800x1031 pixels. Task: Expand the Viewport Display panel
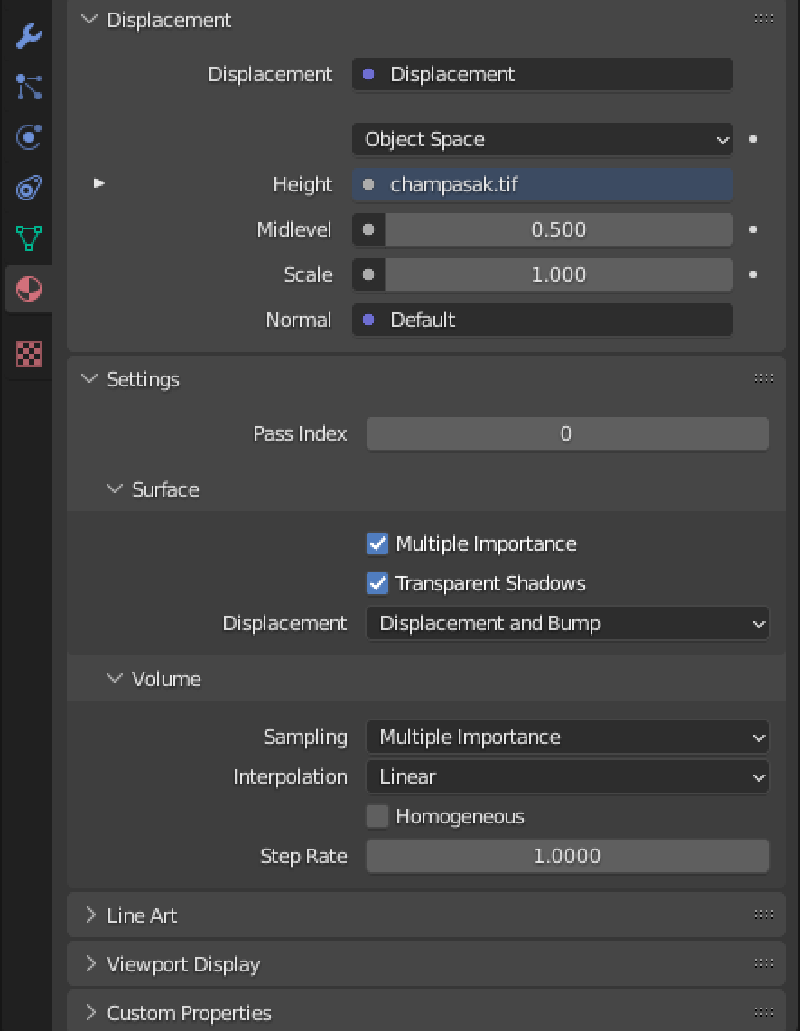coord(182,964)
